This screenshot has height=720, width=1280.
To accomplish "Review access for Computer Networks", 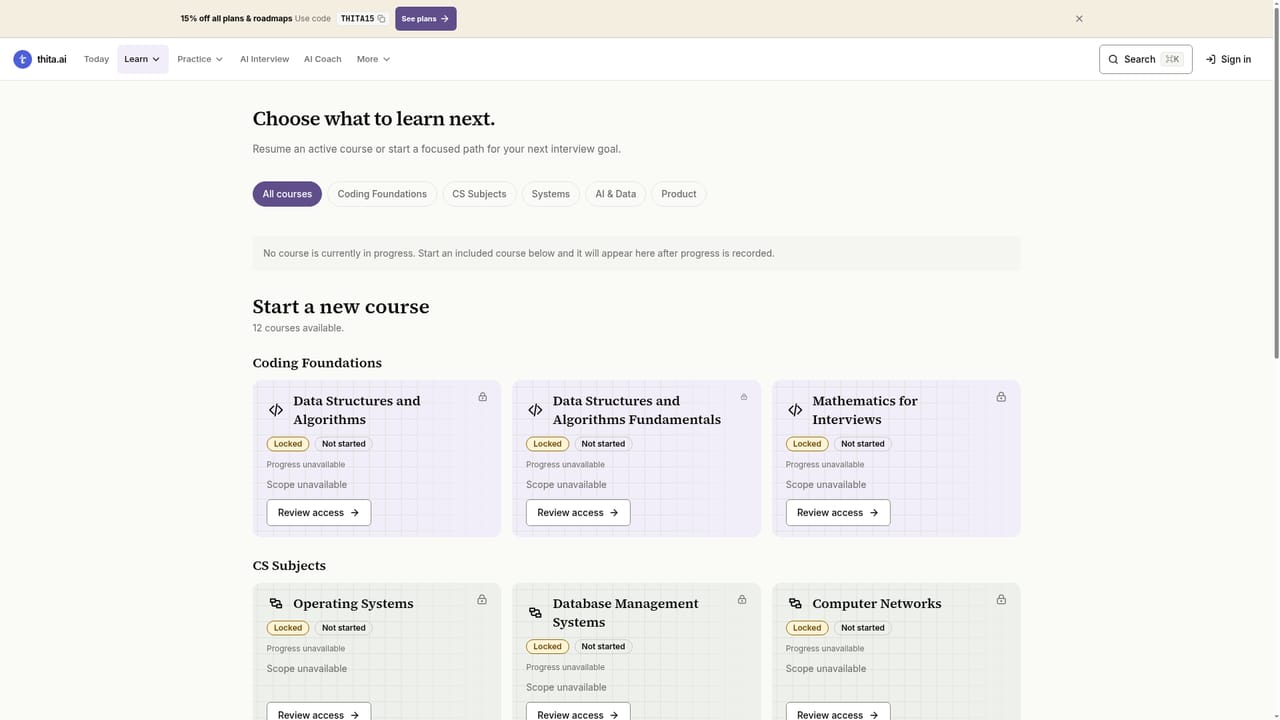I will (x=837, y=711).
